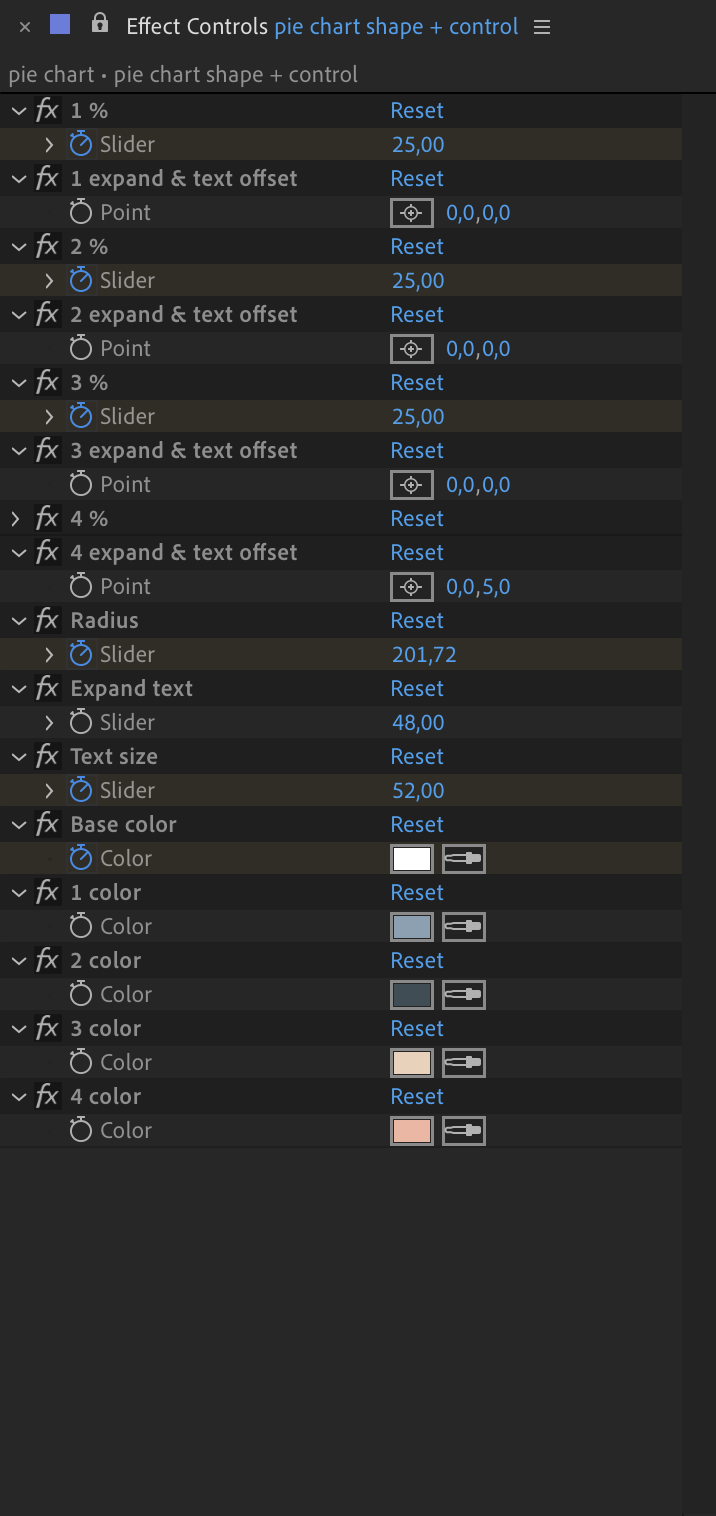This screenshot has width=716, height=1516.
Task: Click the Radius Slider stopwatch icon
Action: (81, 654)
